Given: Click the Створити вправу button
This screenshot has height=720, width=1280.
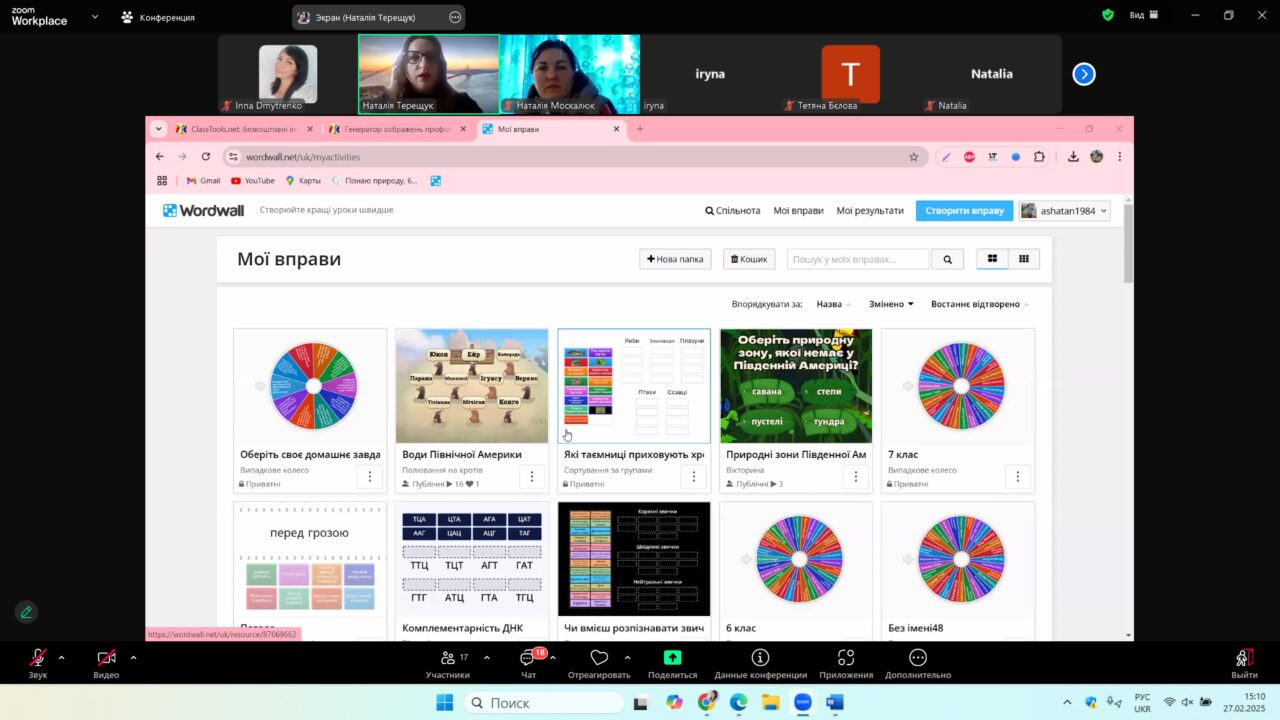Looking at the screenshot, I should (x=964, y=211).
